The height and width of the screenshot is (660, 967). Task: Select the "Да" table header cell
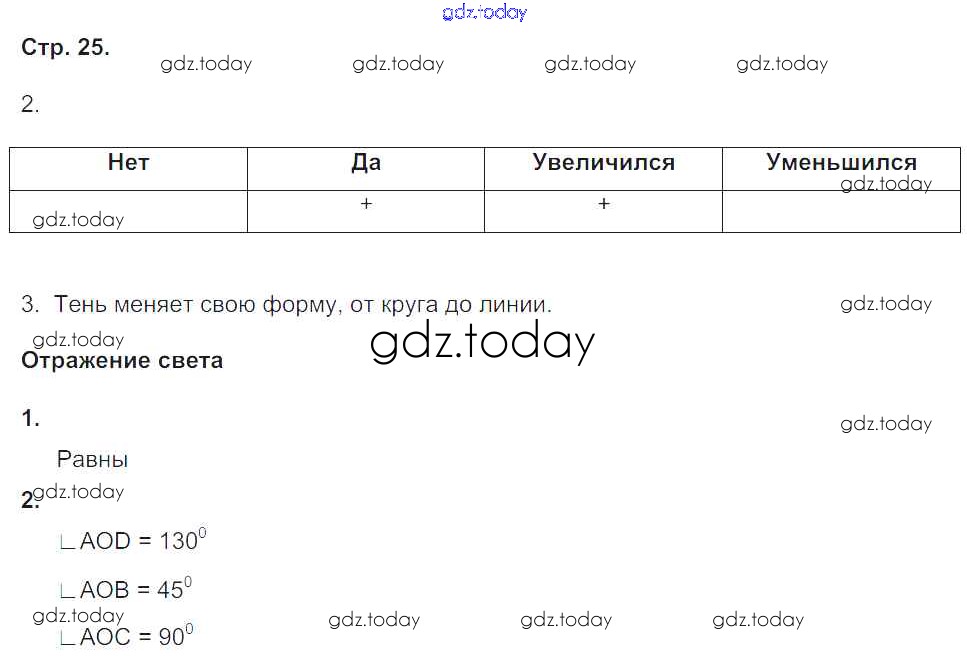pos(366,163)
